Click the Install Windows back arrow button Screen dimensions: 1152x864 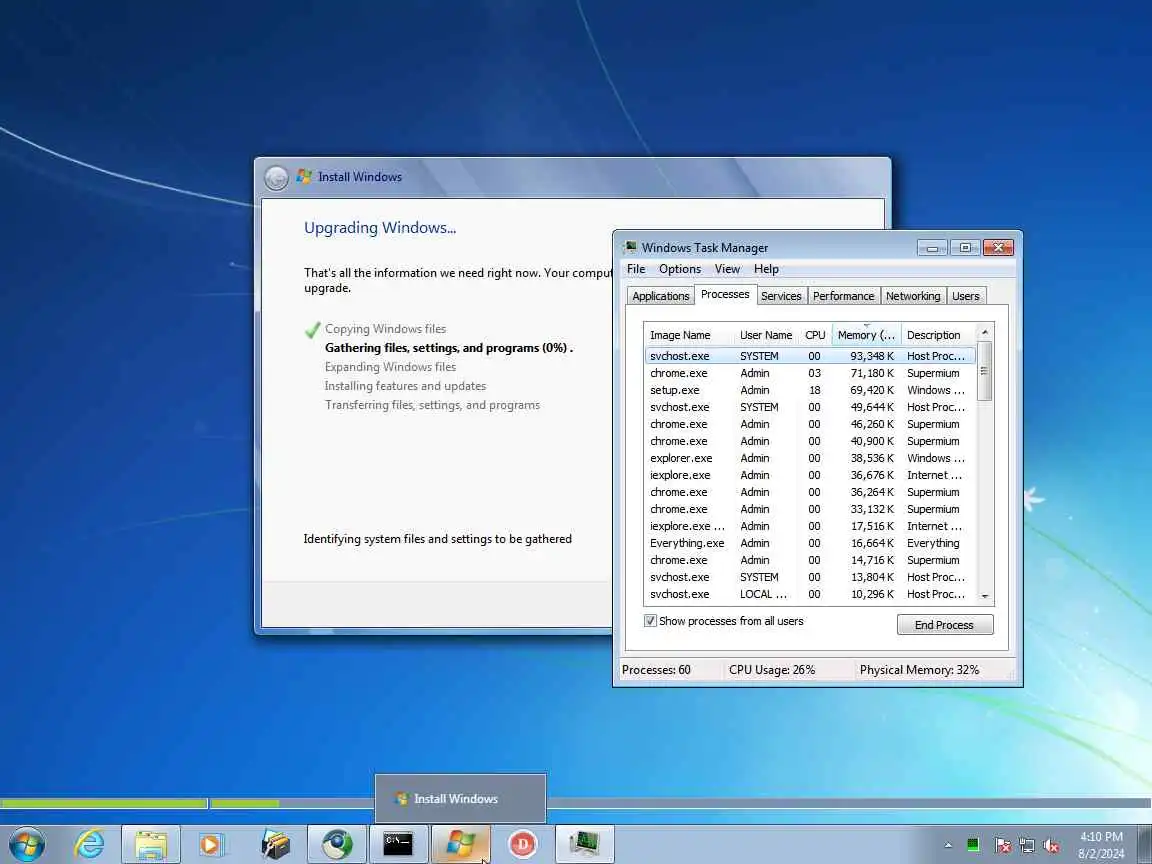276,177
